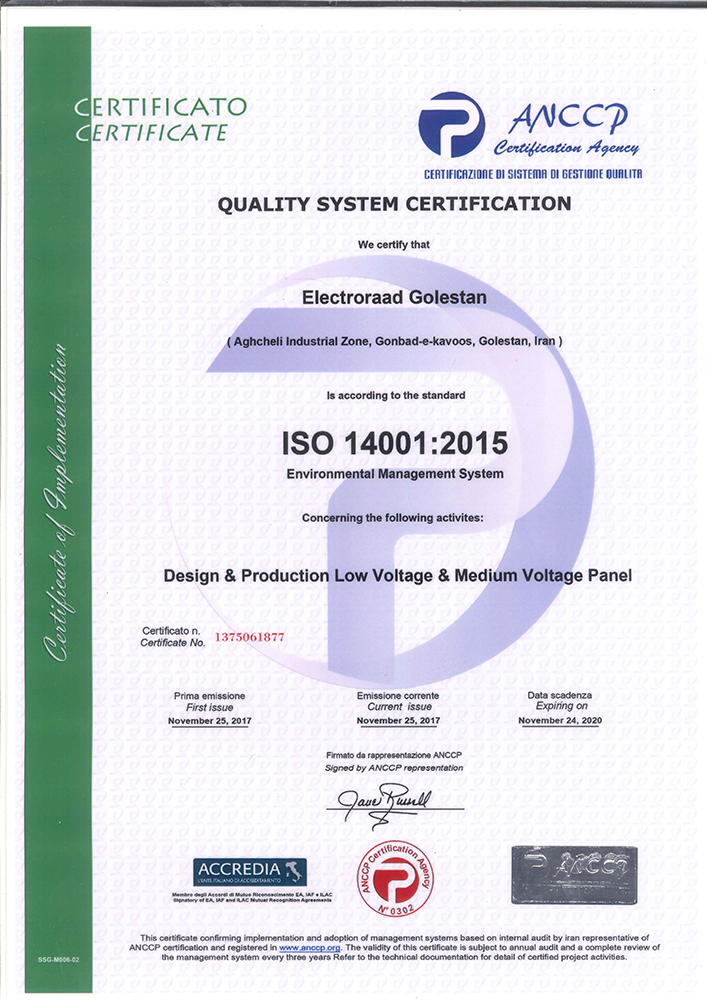Image resolution: width=707 pixels, height=1000 pixels.
Task: Click the ACCREDIA logo badge
Action: (x=250, y=872)
